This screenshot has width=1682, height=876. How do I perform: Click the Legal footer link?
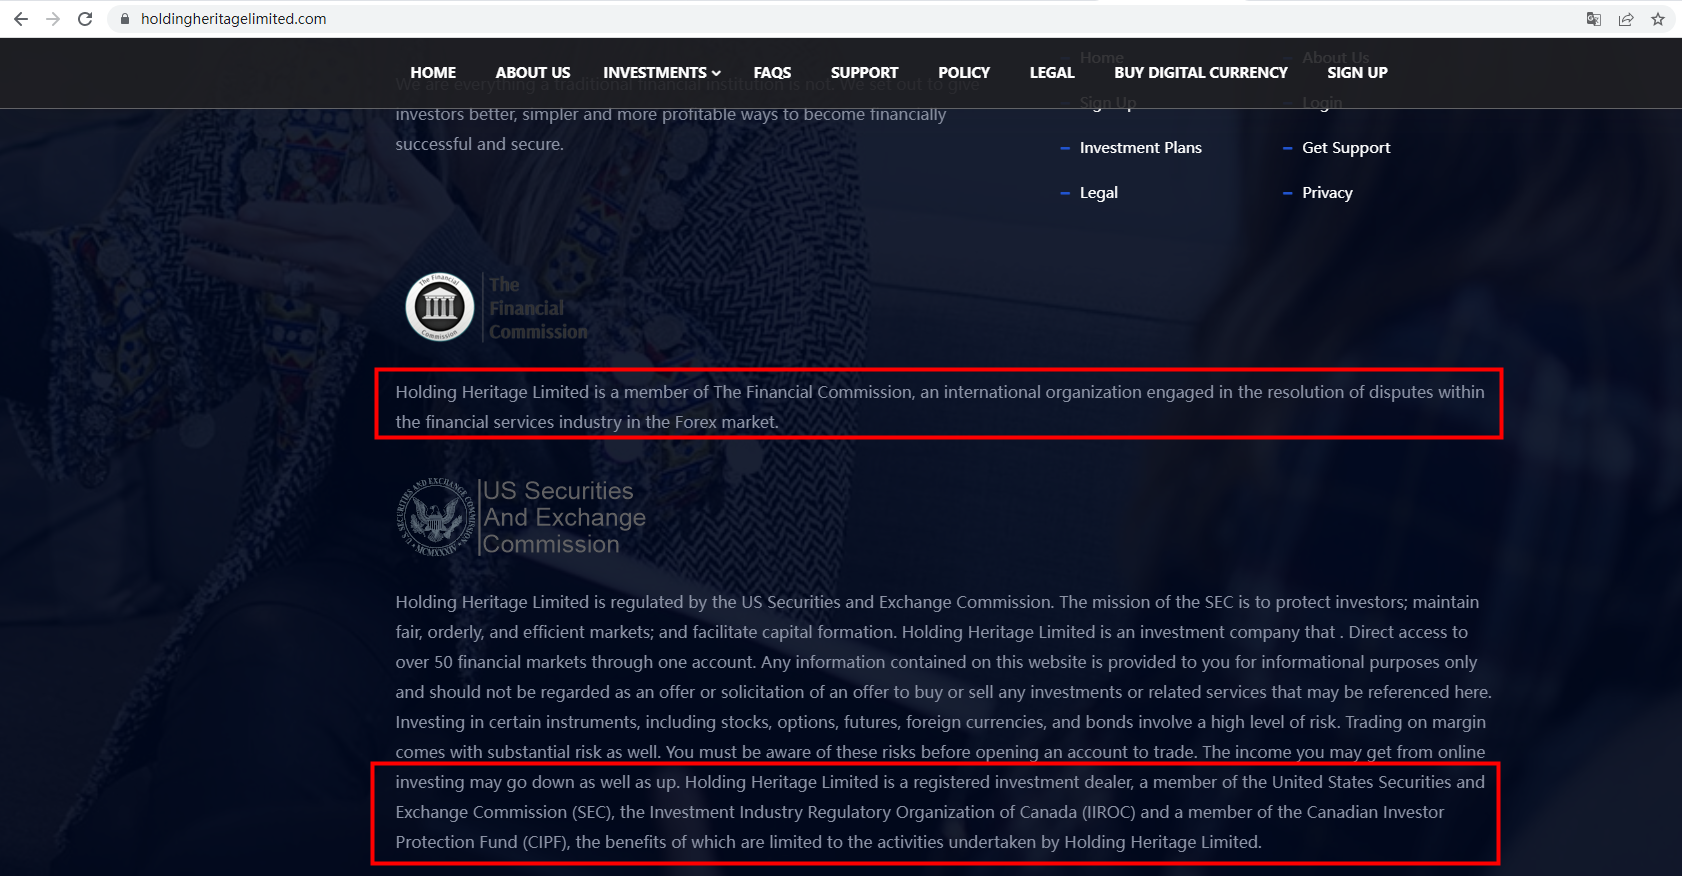(1099, 193)
